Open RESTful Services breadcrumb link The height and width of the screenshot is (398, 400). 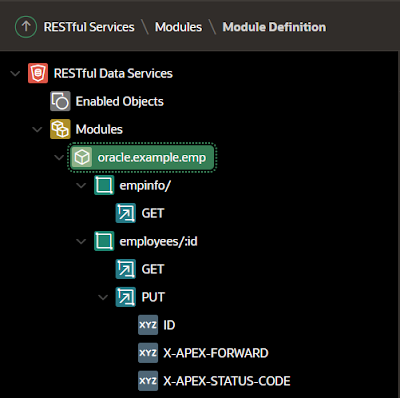[x=89, y=27]
